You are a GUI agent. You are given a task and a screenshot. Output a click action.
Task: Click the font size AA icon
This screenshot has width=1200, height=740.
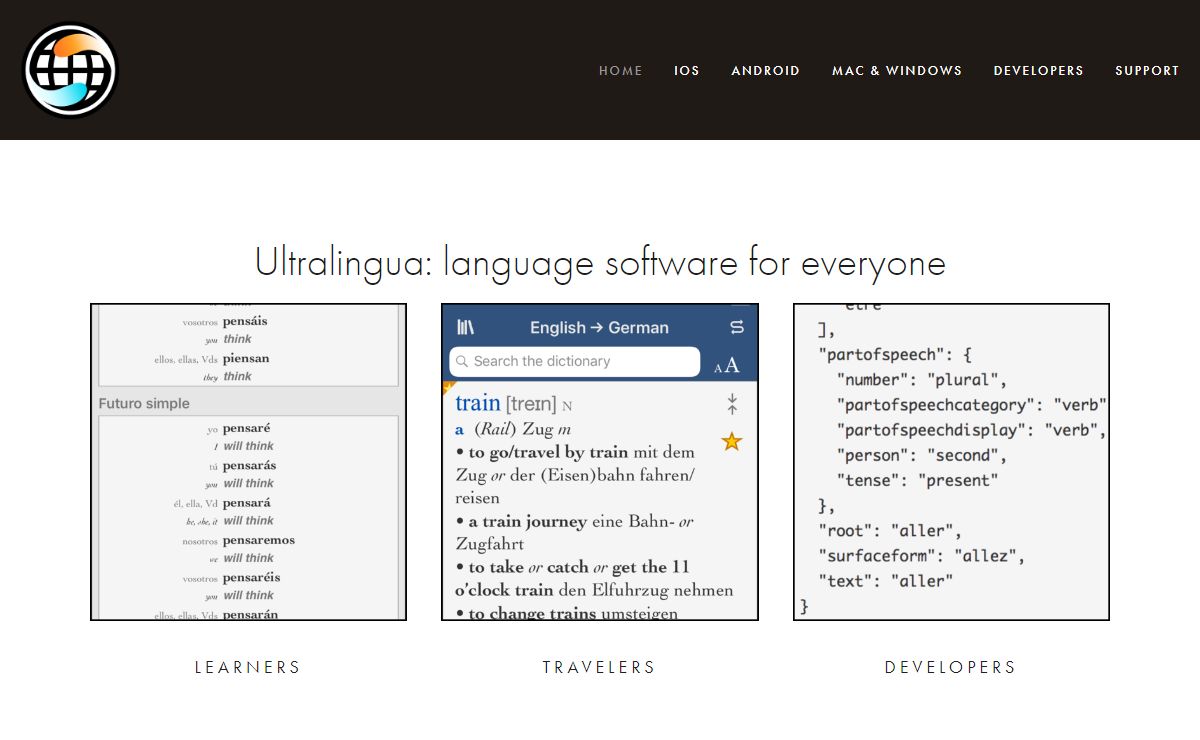[727, 365]
